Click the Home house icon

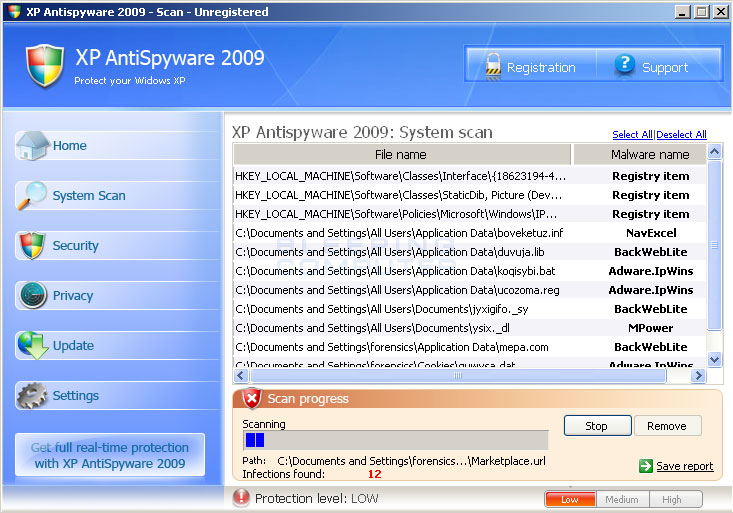pos(32,145)
